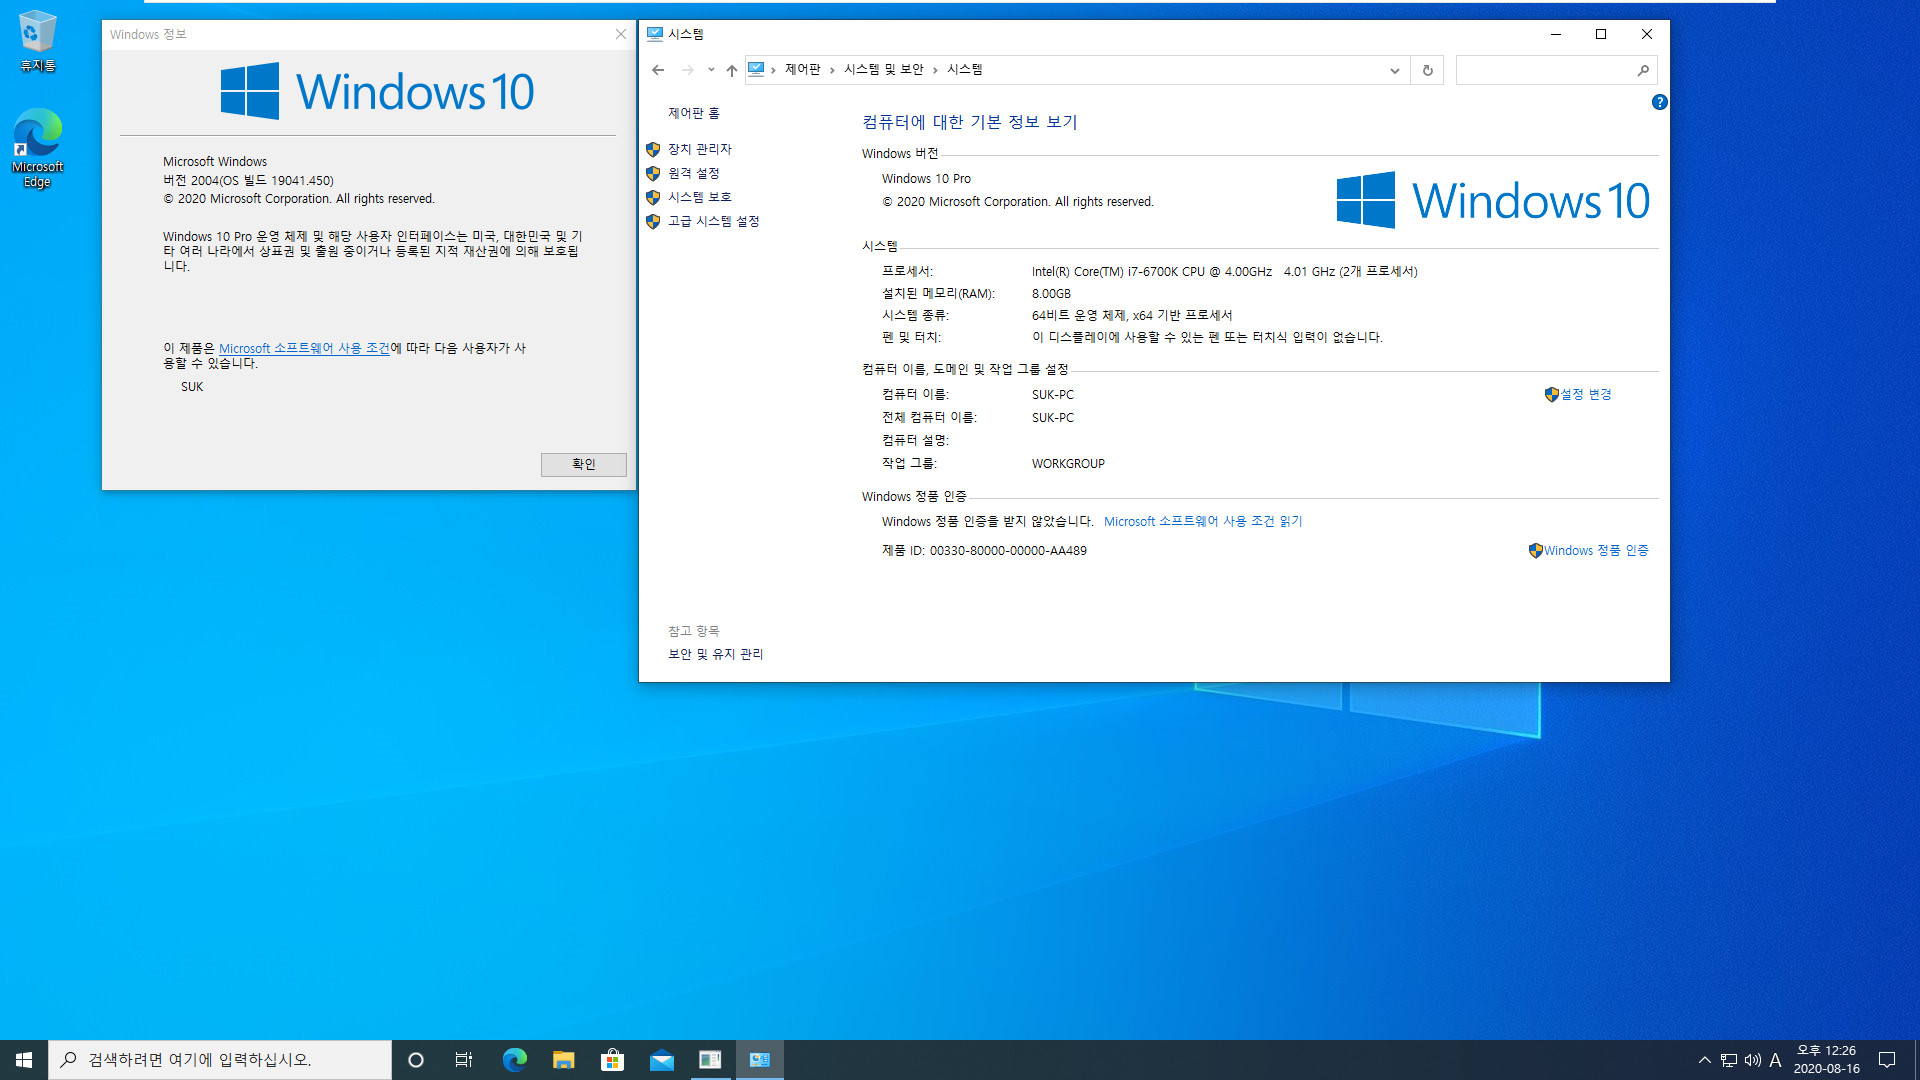This screenshot has height=1080, width=1920.
Task: Select System control panel taskbar button
Action: pyautogui.click(x=759, y=1060)
